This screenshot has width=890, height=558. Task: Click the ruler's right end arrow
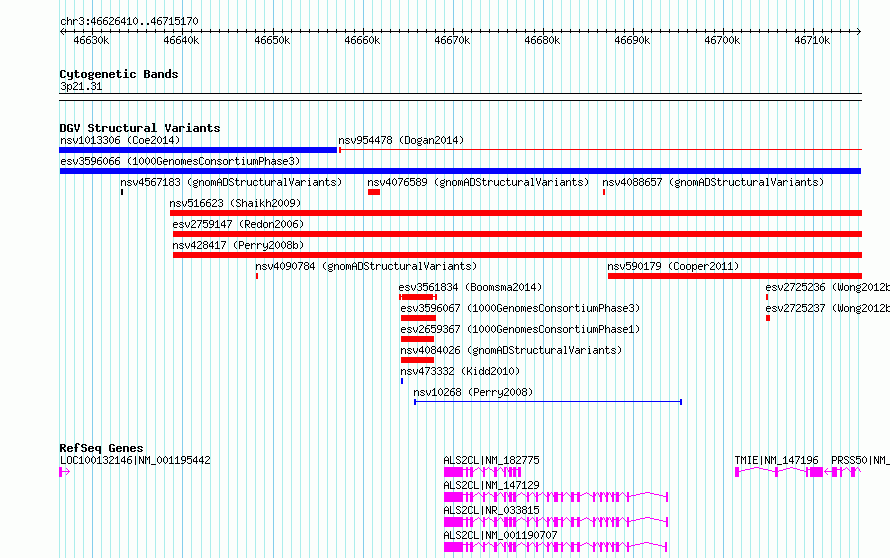click(x=859, y=32)
